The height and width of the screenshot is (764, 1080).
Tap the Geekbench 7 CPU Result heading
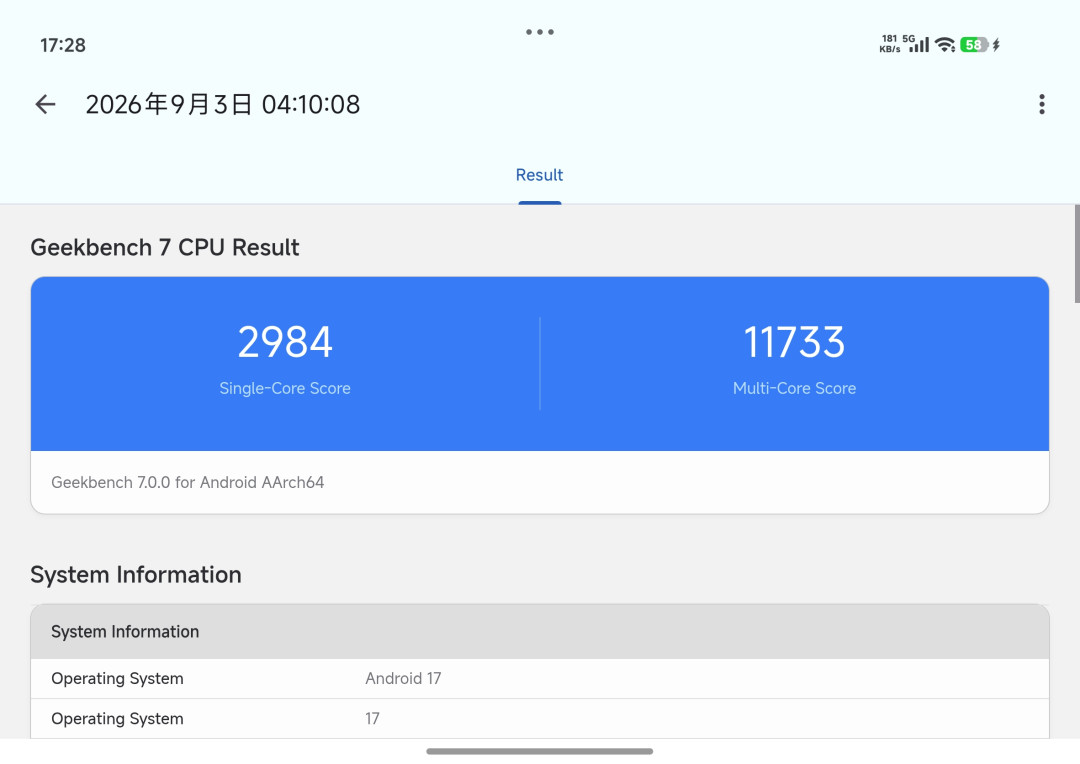tap(165, 247)
